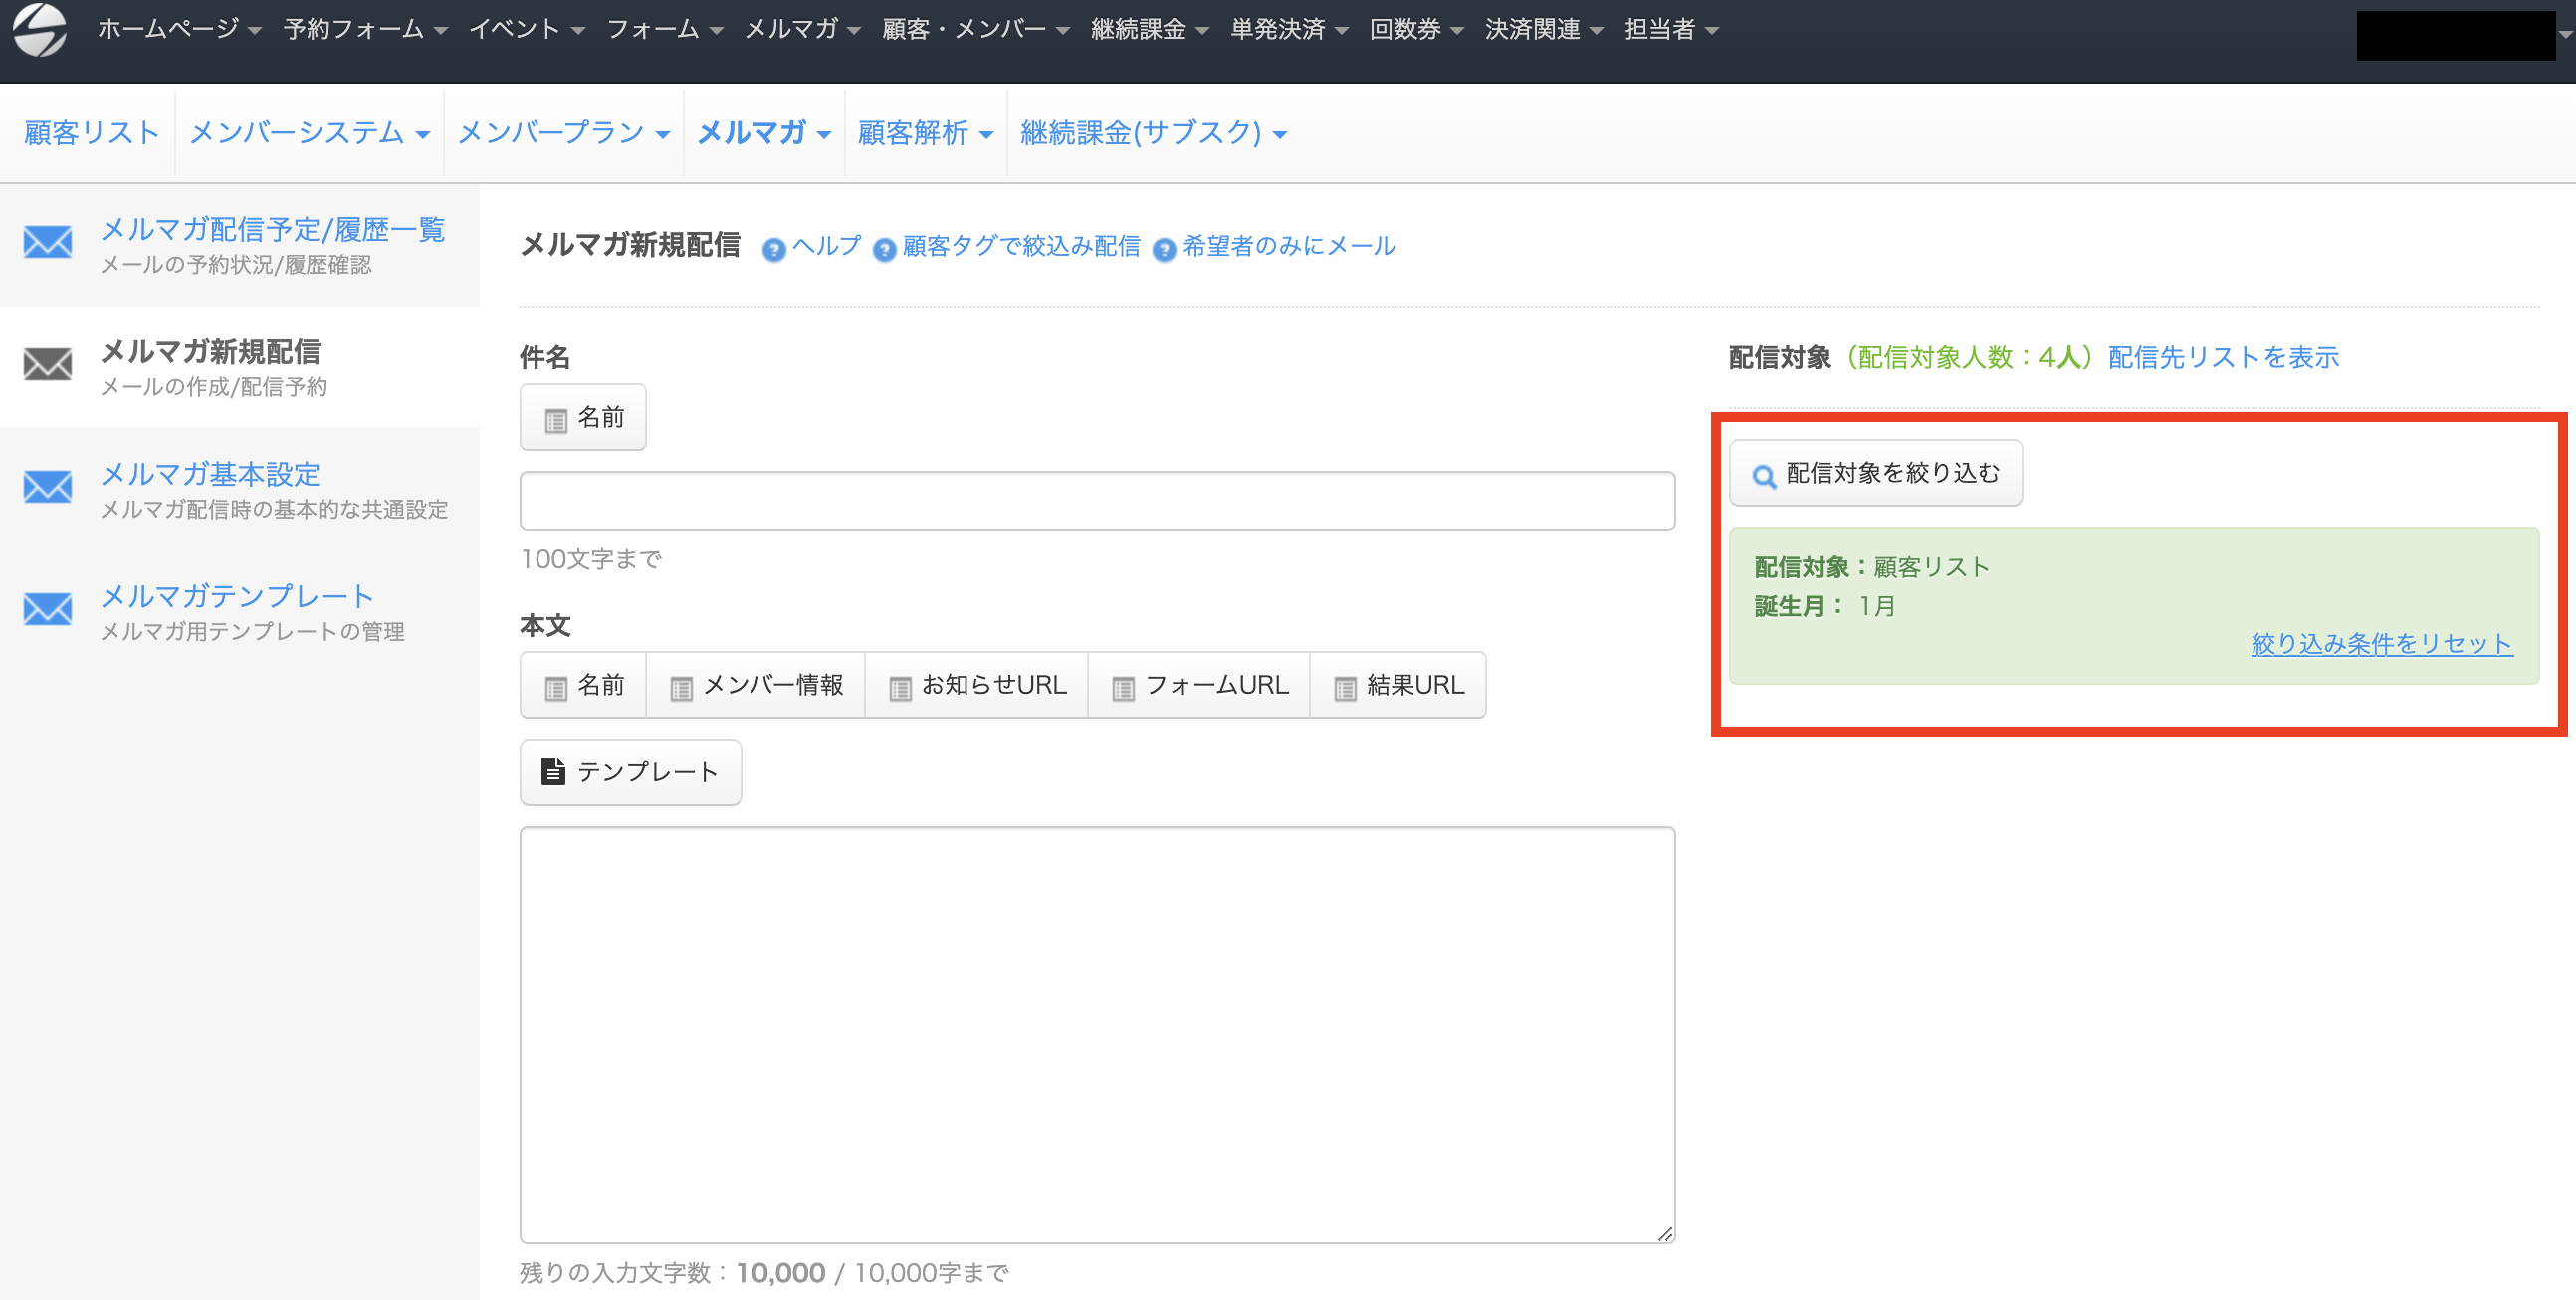The width and height of the screenshot is (2576, 1300).
Task: Insert お知らせURL tag into body
Action: click(977, 686)
